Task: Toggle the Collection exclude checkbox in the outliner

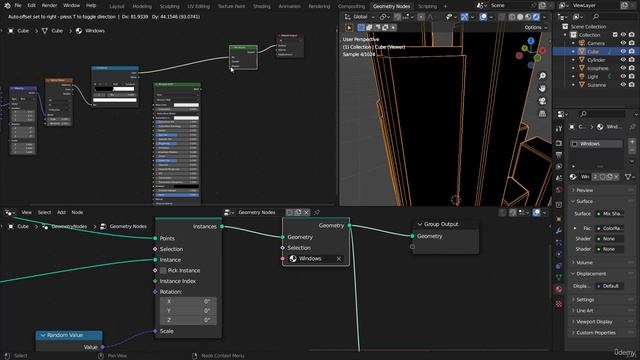Action: tap(615, 35)
